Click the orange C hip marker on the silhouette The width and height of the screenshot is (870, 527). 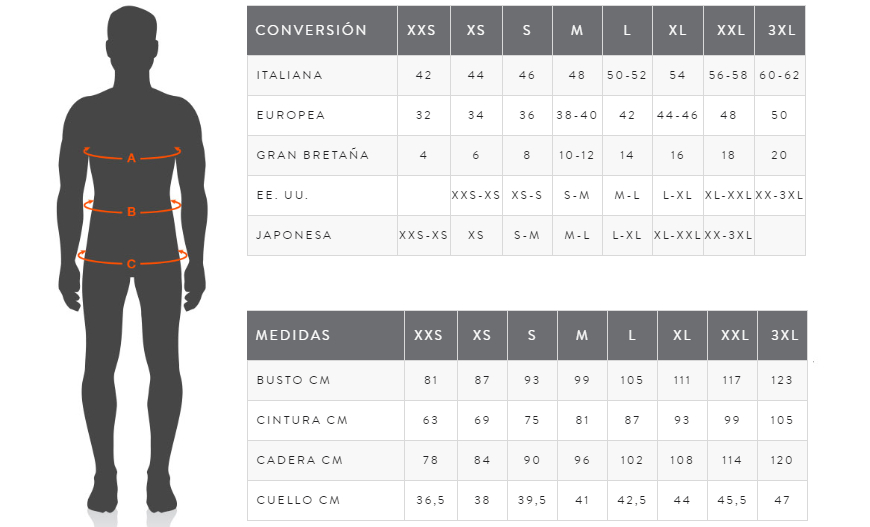[x=131, y=264]
